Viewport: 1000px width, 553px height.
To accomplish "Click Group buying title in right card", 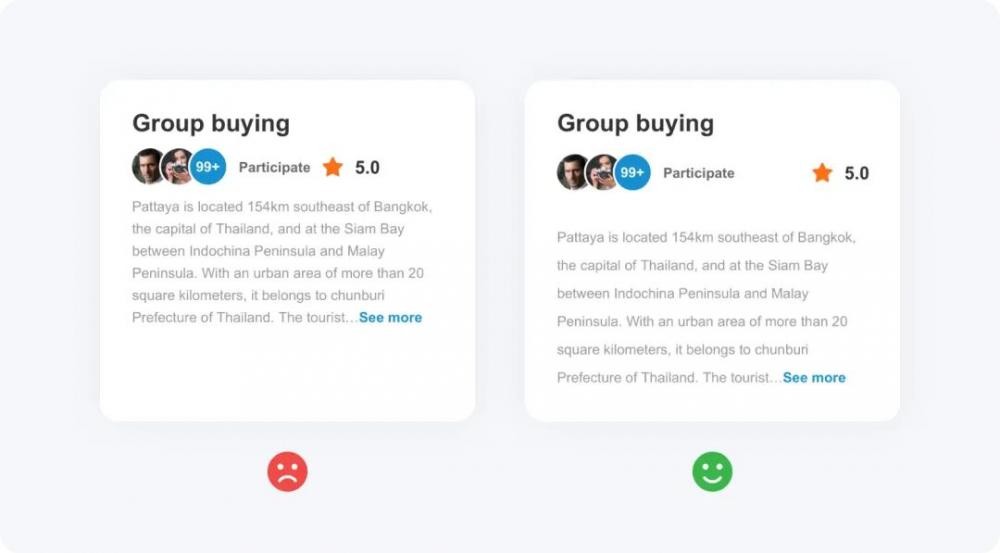I will (x=635, y=124).
